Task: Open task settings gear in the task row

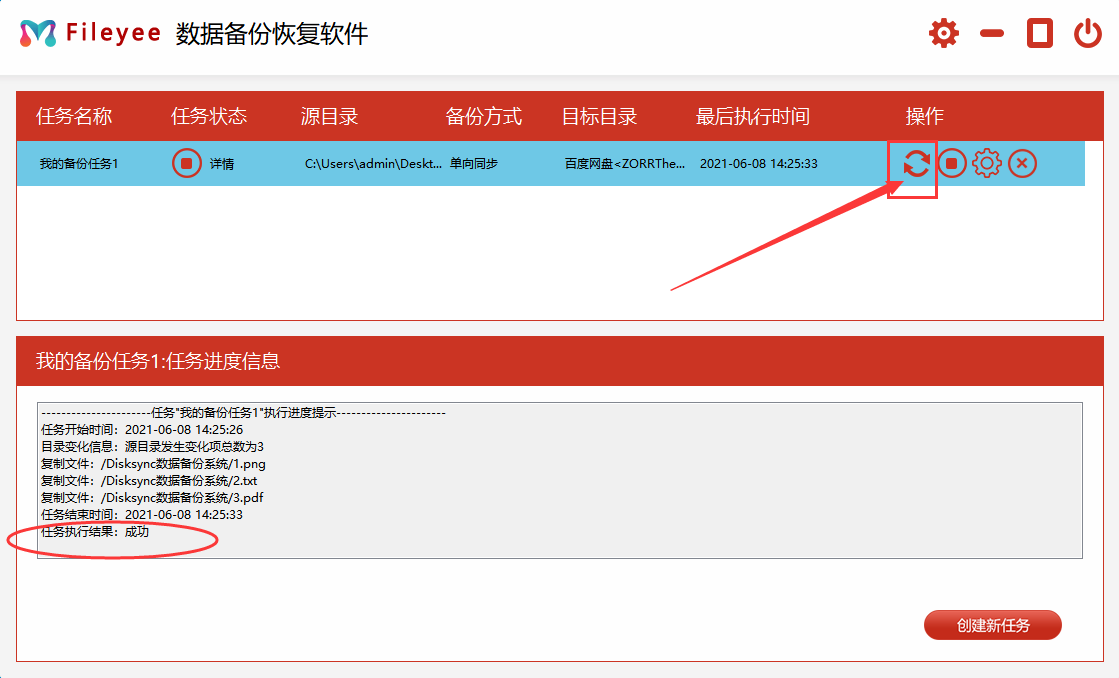Action: pyautogui.click(x=986, y=163)
